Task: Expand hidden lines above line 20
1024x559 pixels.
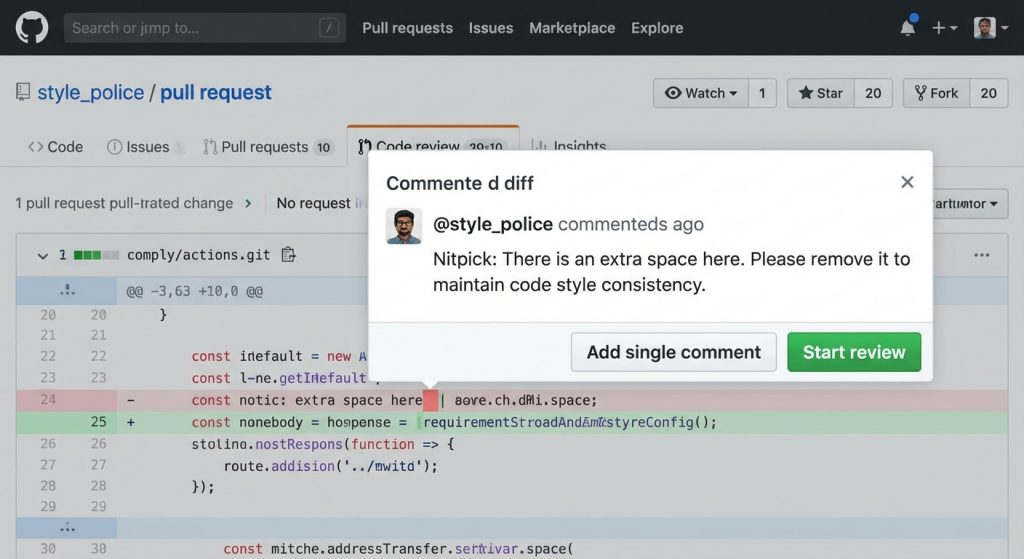Action: (x=66, y=292)
